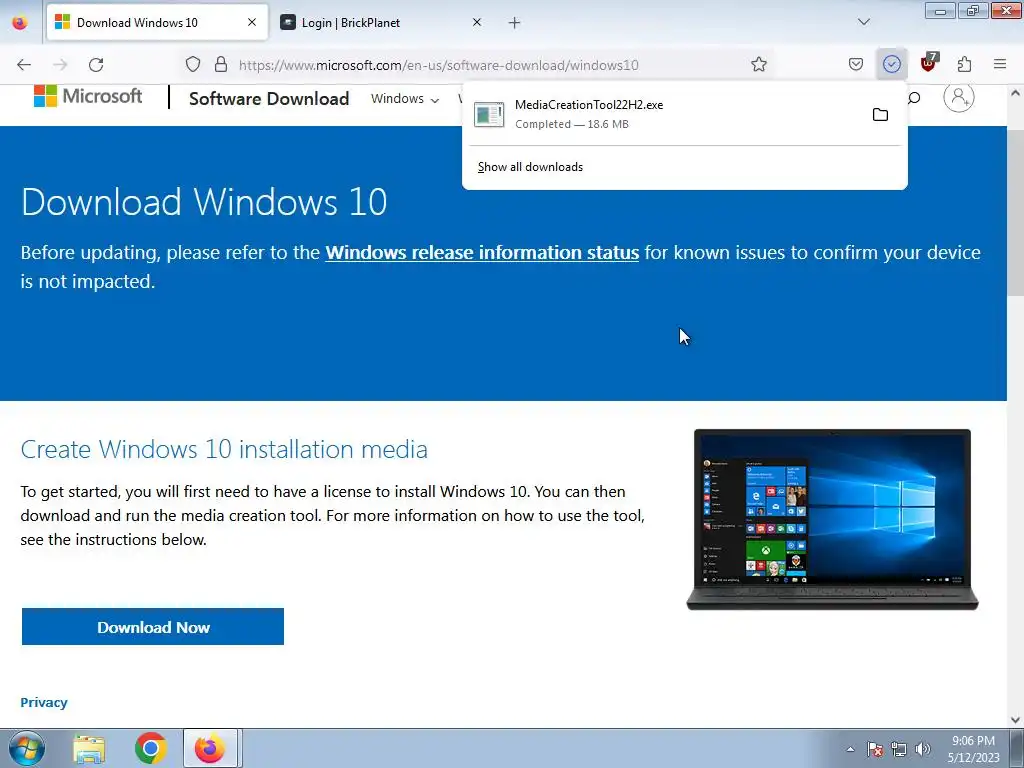Click the Create Windows 10 installation media heading
1024x768 pixels.
point(224,449)
